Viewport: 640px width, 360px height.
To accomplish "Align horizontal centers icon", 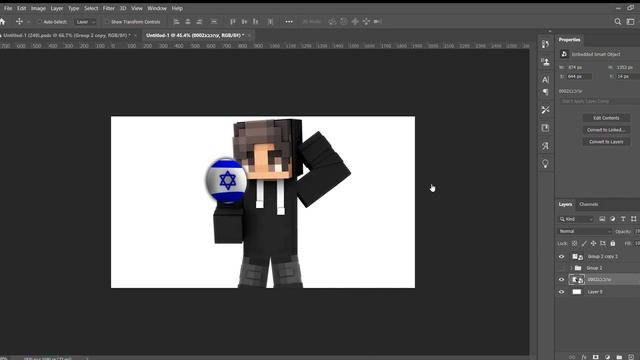I will click(x=188, y=22).
